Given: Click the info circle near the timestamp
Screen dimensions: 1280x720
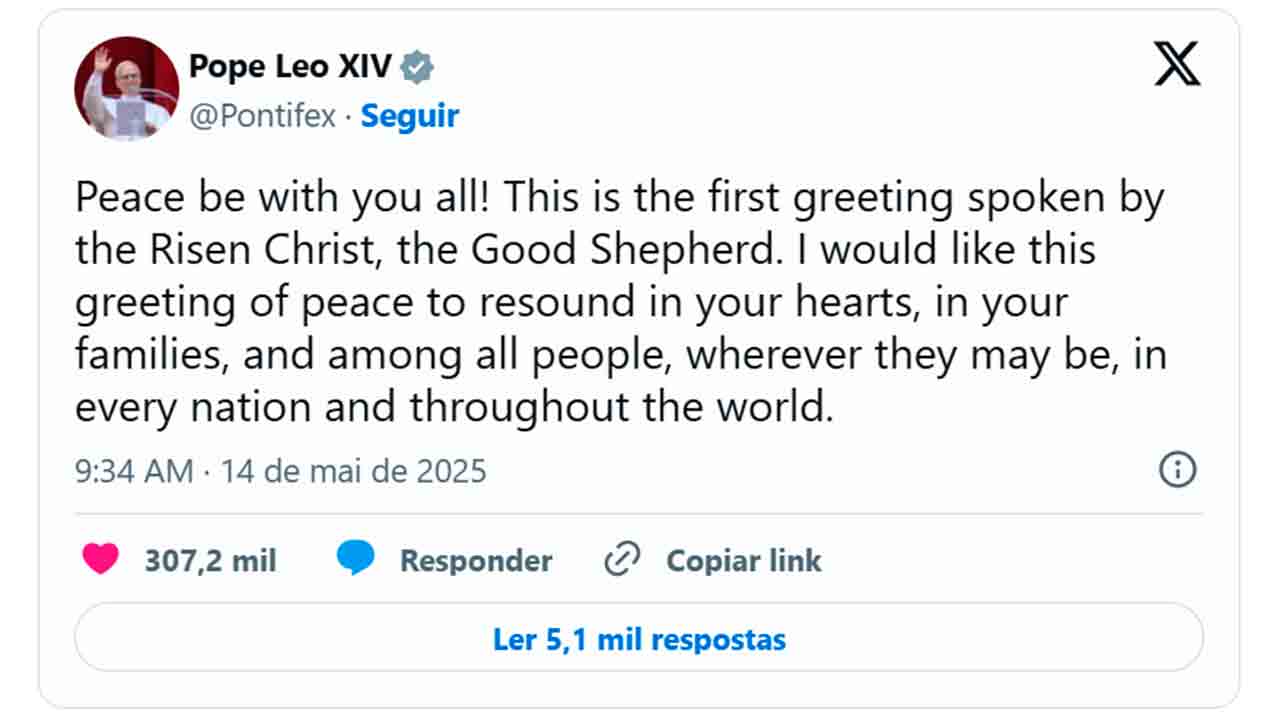Looking at the screenshot, I should click(1177, 470).
